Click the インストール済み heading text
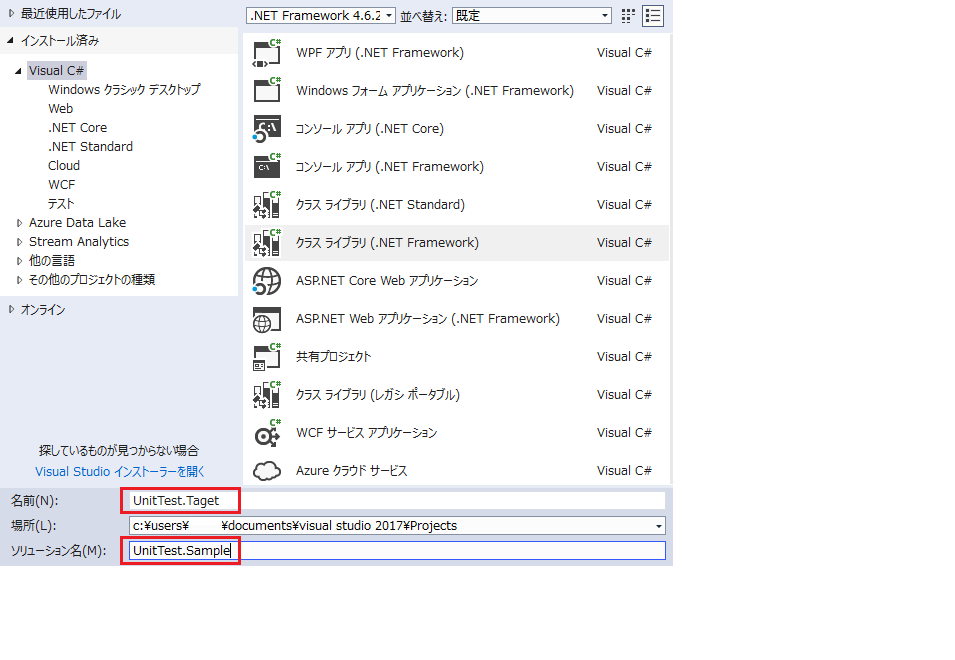The height and width of the screenshot is (660, 955). tap(60, 41)
